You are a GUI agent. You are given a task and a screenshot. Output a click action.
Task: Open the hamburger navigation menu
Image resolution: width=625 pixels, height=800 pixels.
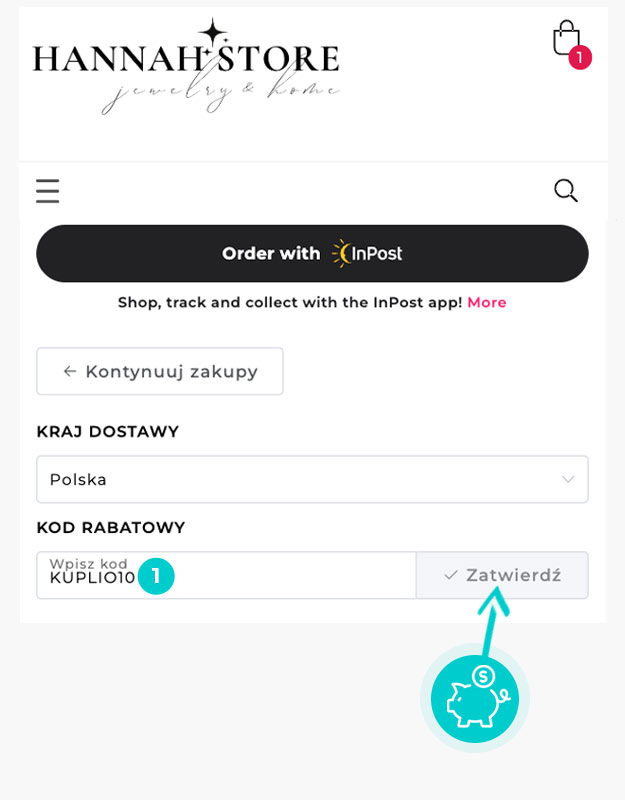[x=47, y=190]
